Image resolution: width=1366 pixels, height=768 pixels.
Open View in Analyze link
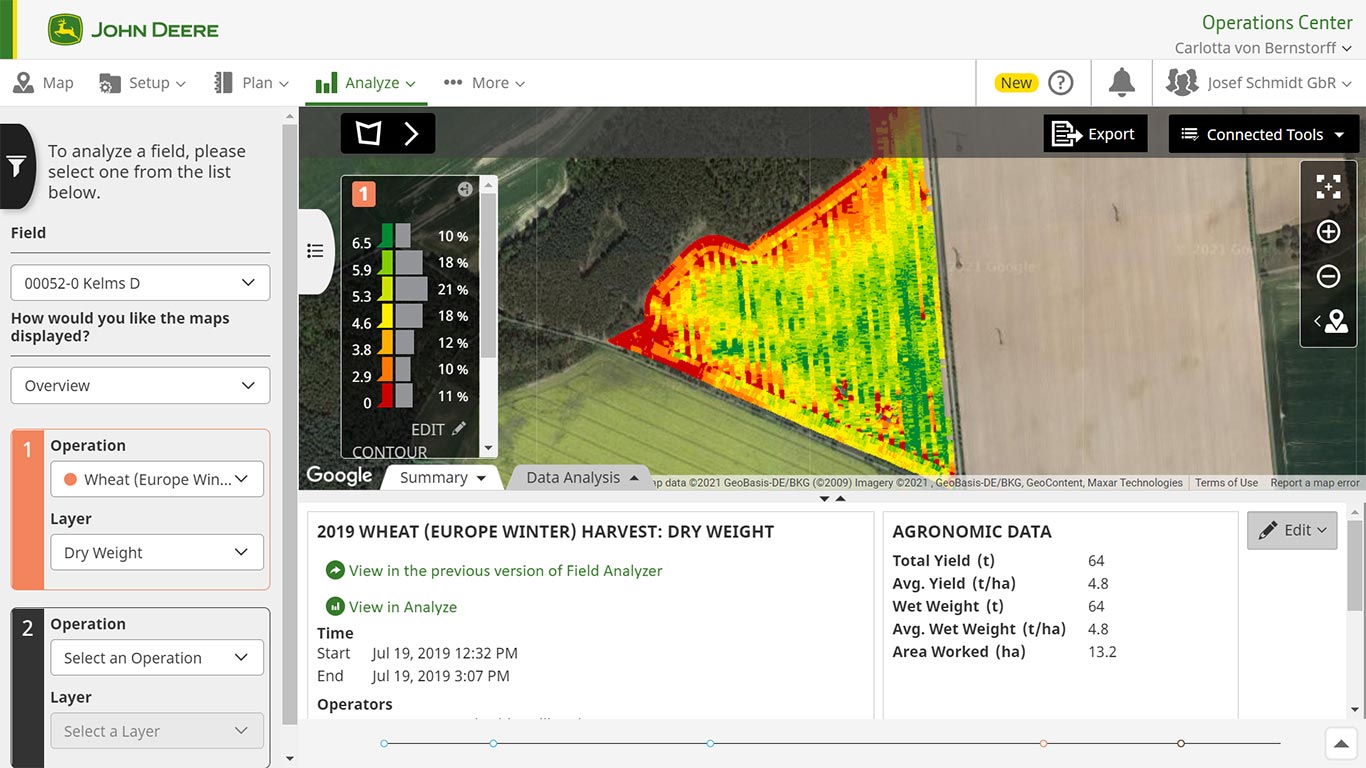[x=402, y=607]
